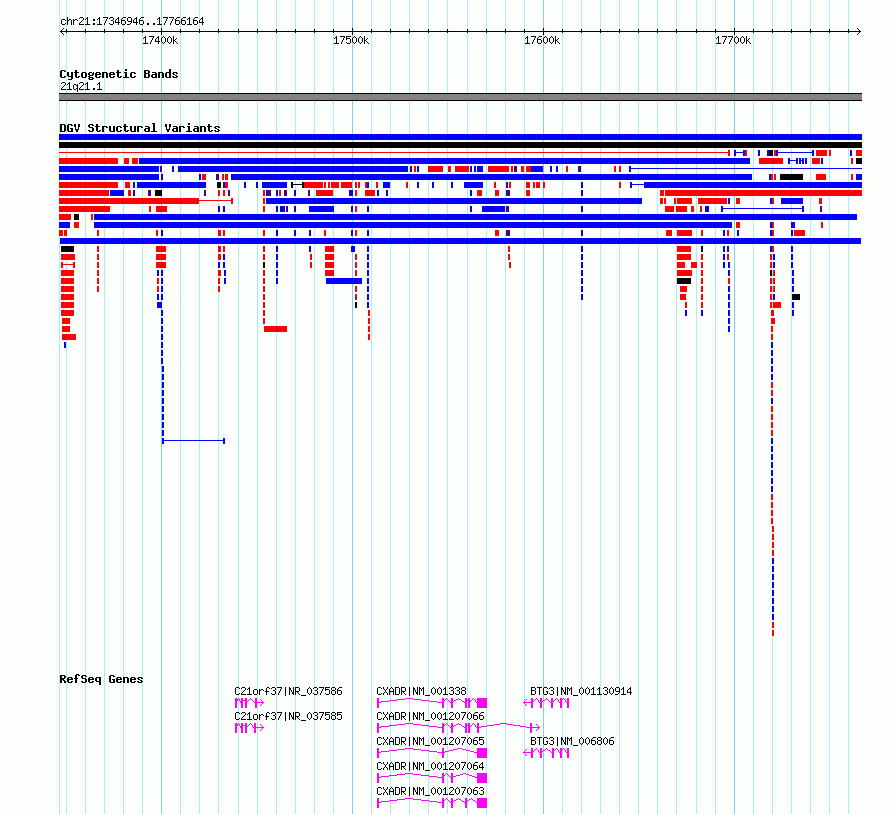The width and height of the screenshot is (890, 814).
Task: Click the CXADR|NM_001338 gene label
Action: tap(421, 691)
